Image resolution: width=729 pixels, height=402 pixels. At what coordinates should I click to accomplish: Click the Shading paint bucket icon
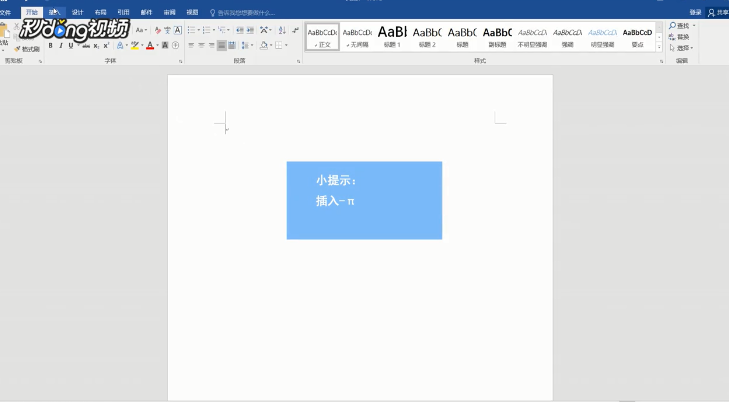[x=264, y=46]
